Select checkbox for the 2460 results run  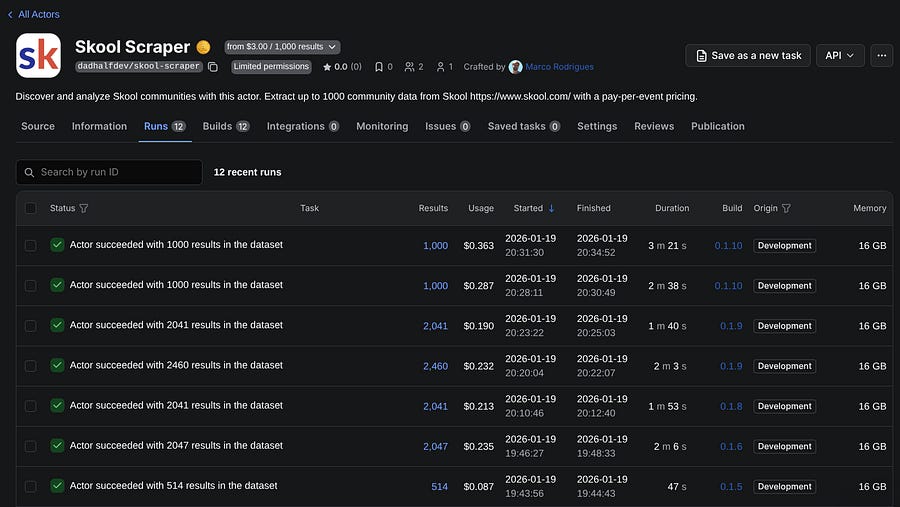[x=30, y=366]
